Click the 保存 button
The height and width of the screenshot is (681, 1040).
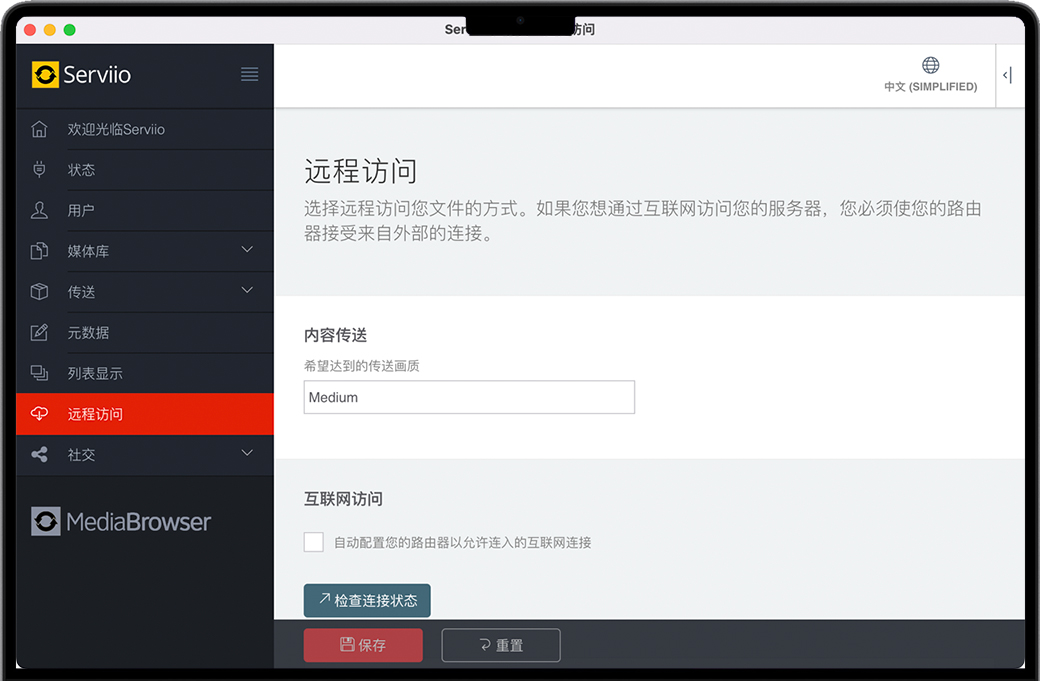point(363,645)
